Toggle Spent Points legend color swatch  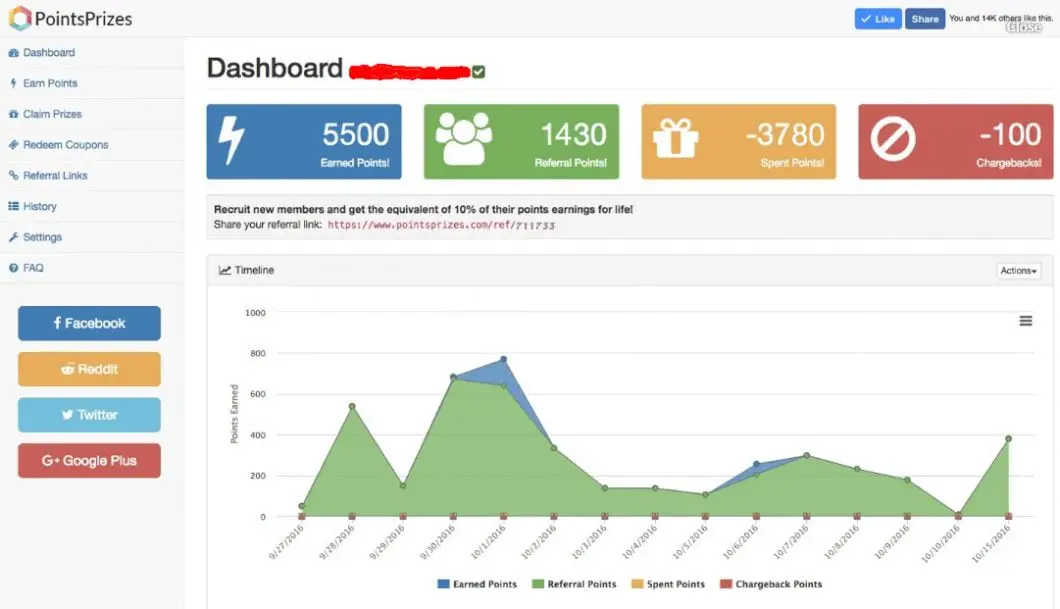(637, 584)
